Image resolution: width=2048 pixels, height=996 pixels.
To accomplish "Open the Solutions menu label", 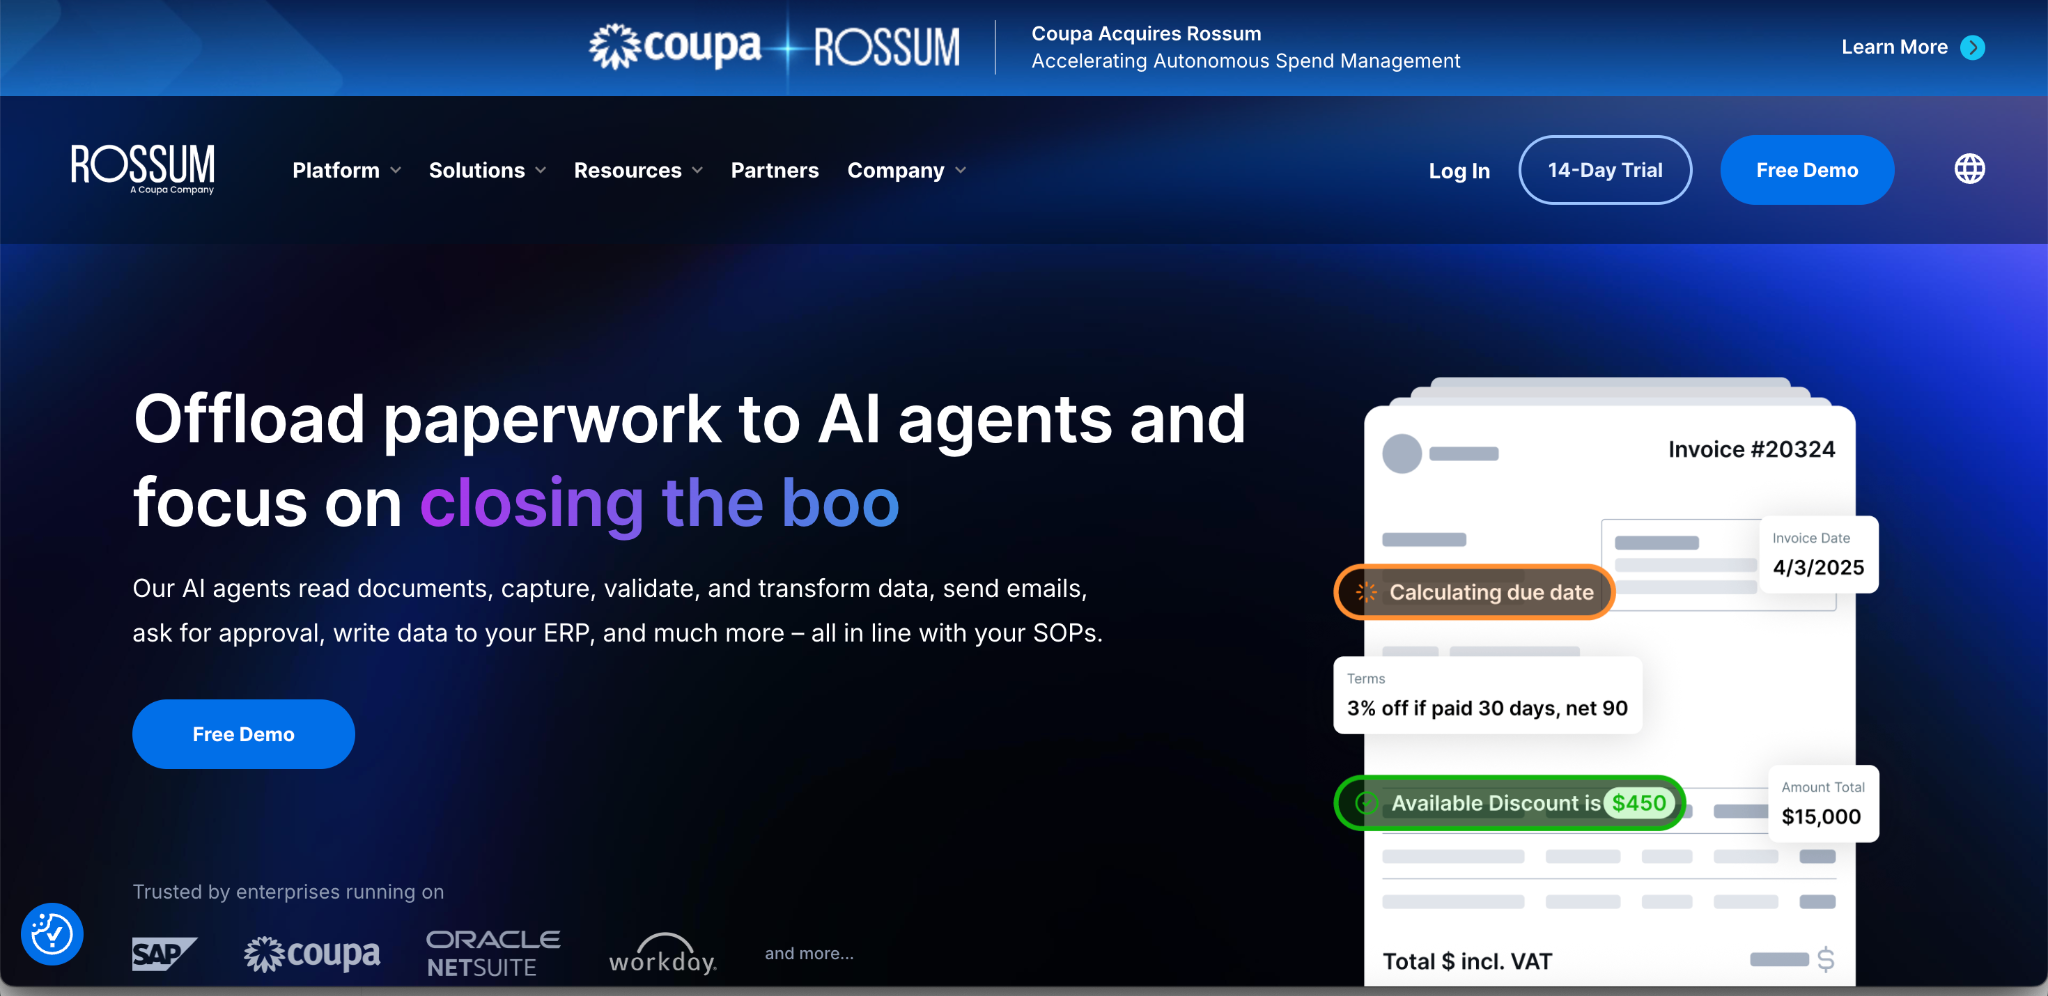I will [x=477, y=170].
